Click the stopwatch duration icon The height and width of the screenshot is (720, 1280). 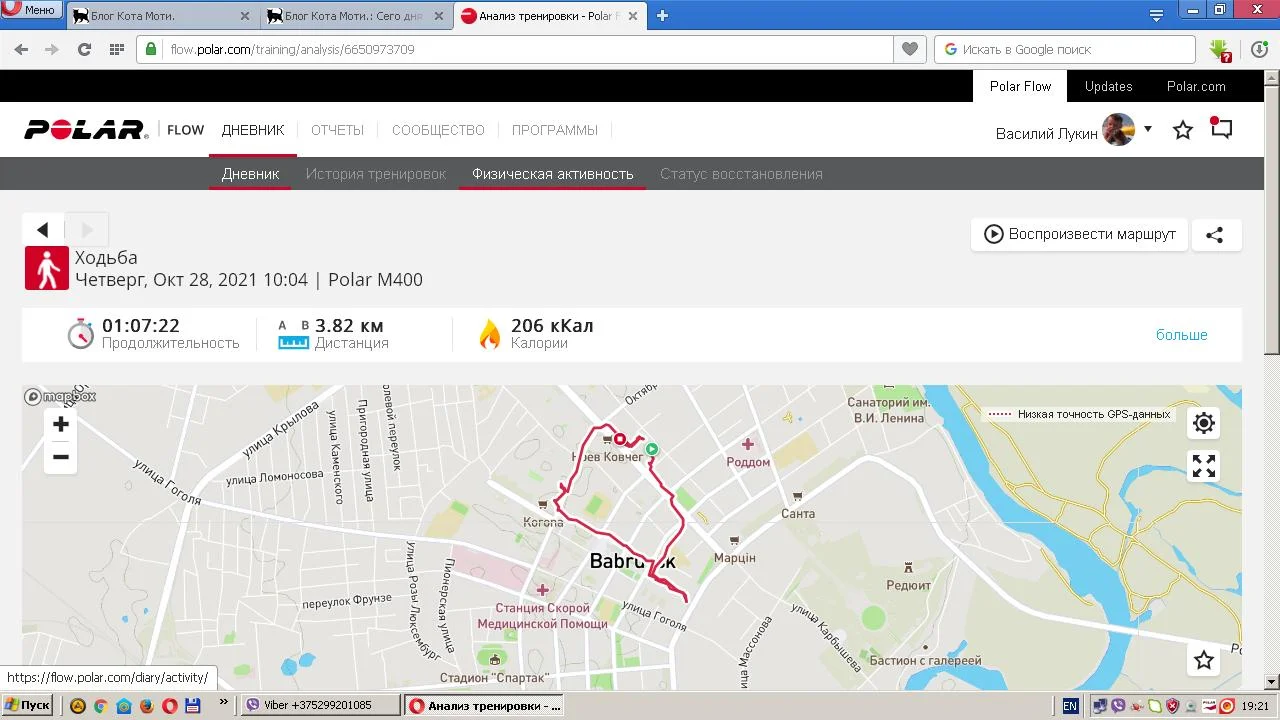(x=80, y=334)
